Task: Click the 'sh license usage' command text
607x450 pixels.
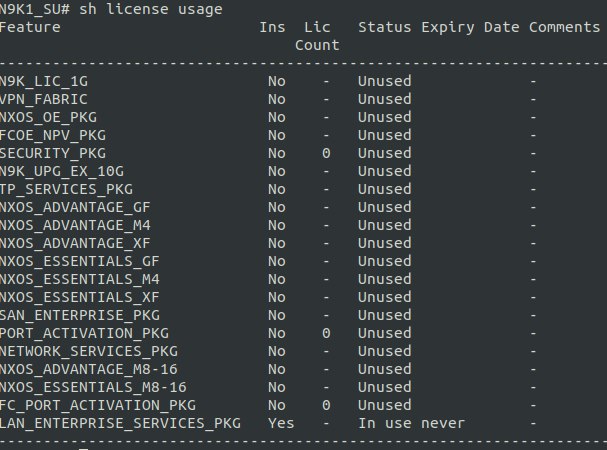Action: tap(151, 9)
